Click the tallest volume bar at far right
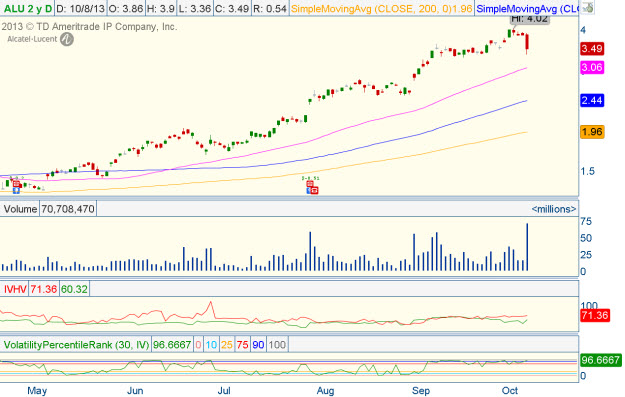The width and height of the screenshot is (625, 397). 527,247
